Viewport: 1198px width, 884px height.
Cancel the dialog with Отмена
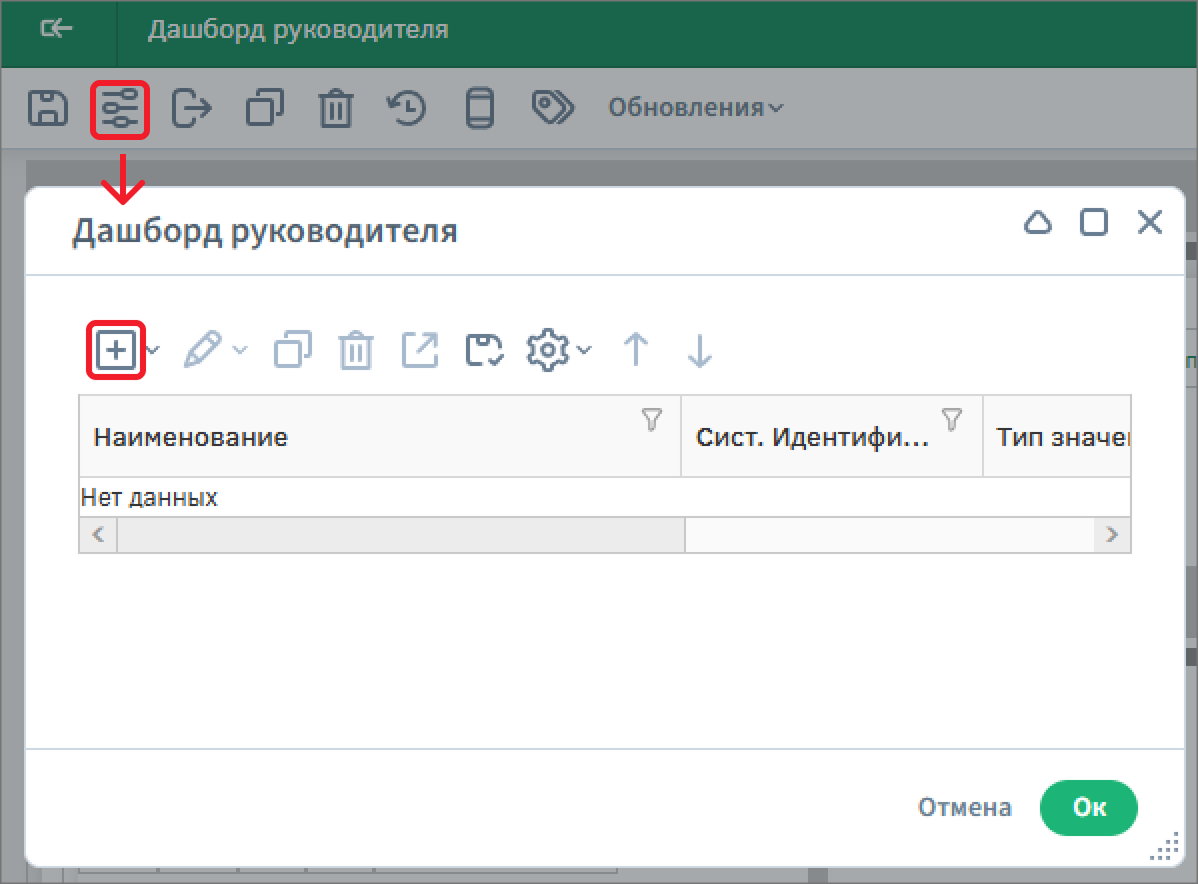(x=963, y=808)
